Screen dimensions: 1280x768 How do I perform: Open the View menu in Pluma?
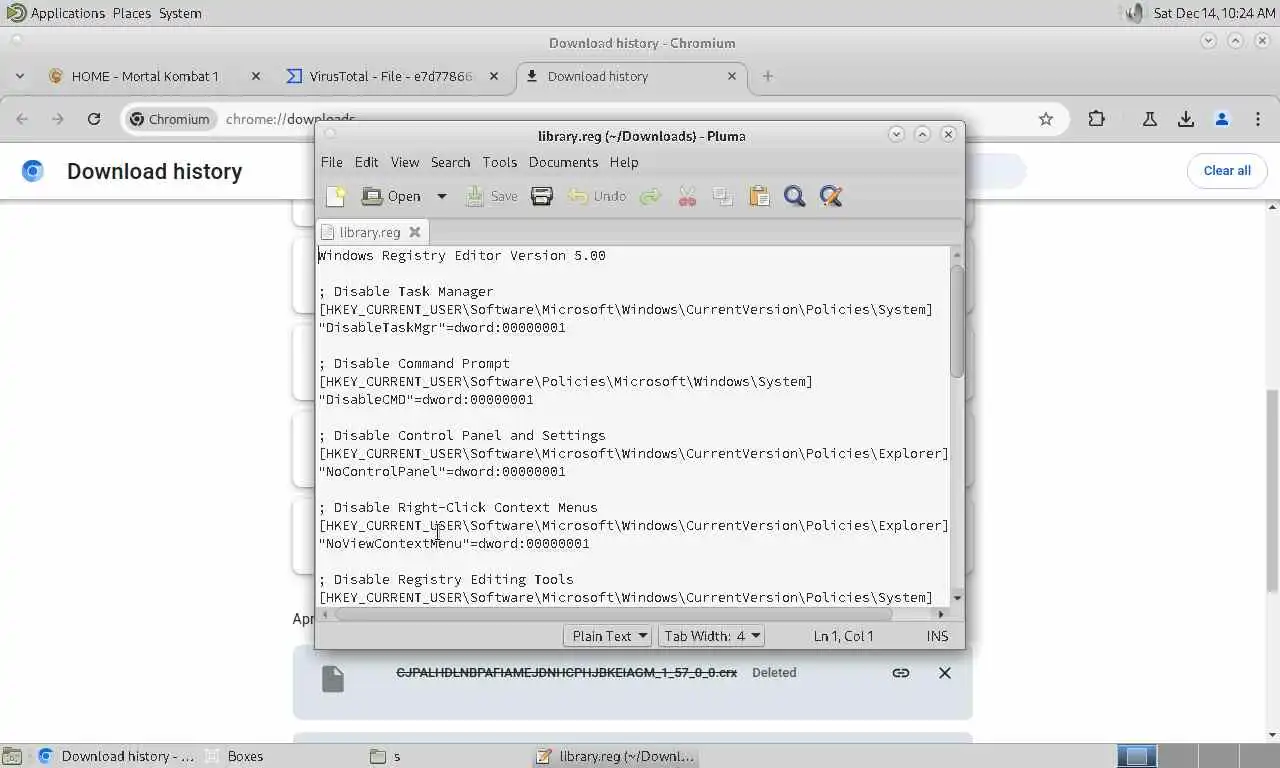(x=405, y=162)
